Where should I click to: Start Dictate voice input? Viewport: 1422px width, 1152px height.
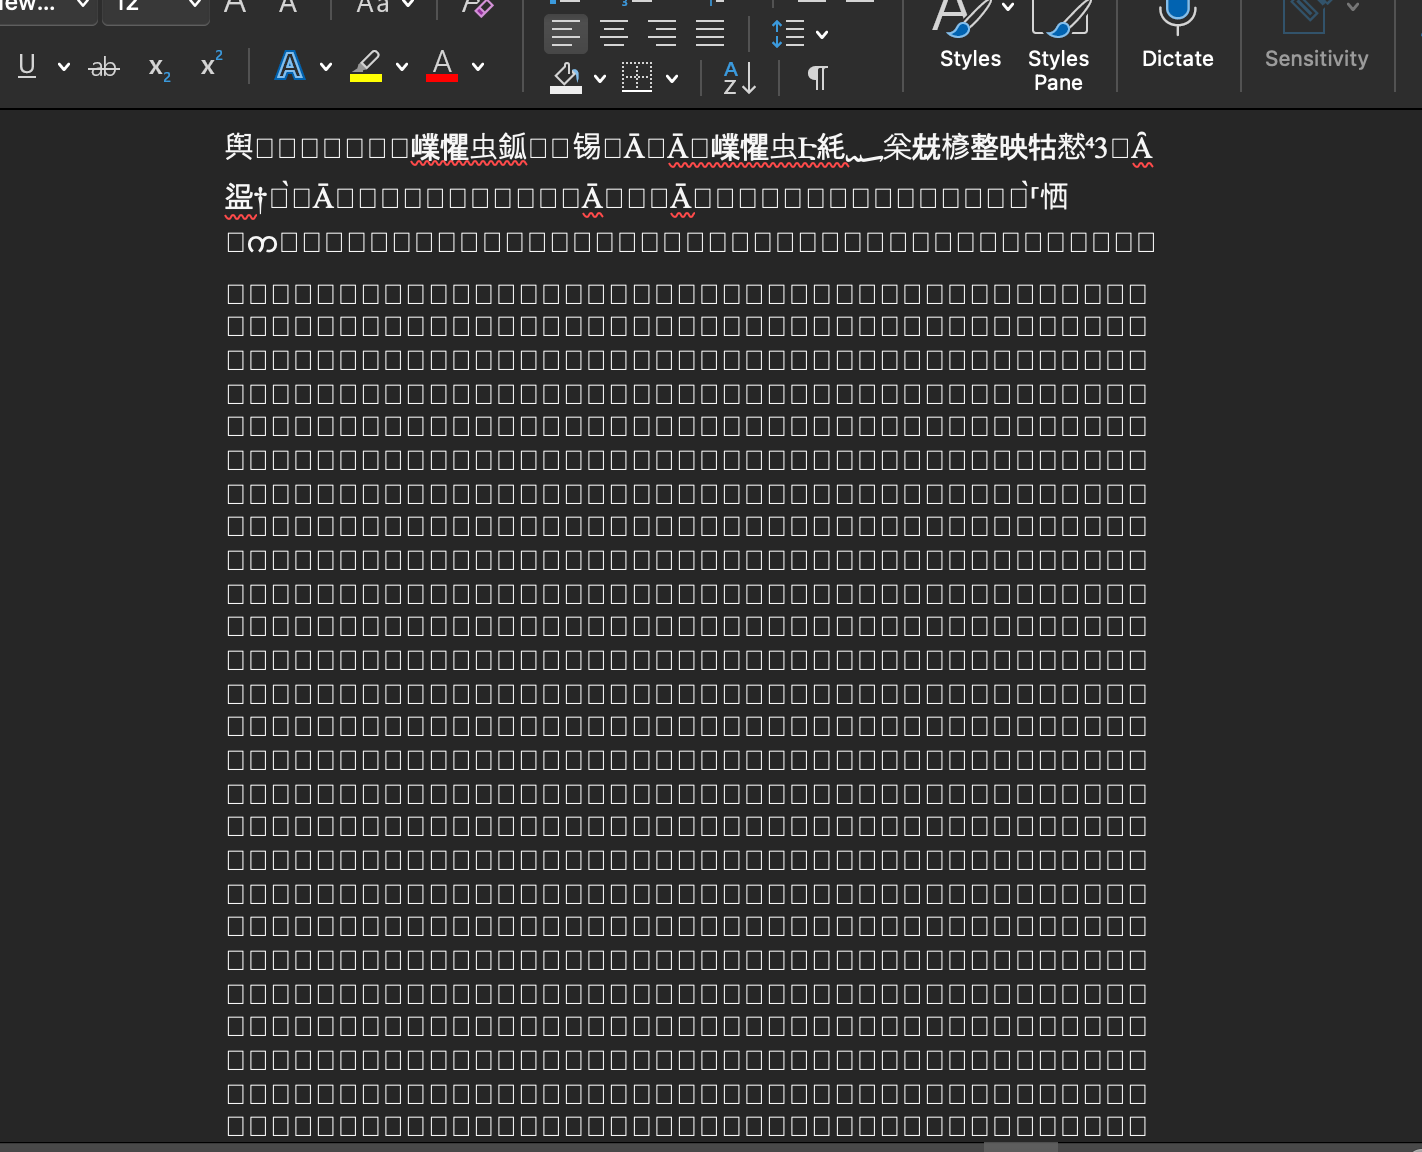(1178, 37)
